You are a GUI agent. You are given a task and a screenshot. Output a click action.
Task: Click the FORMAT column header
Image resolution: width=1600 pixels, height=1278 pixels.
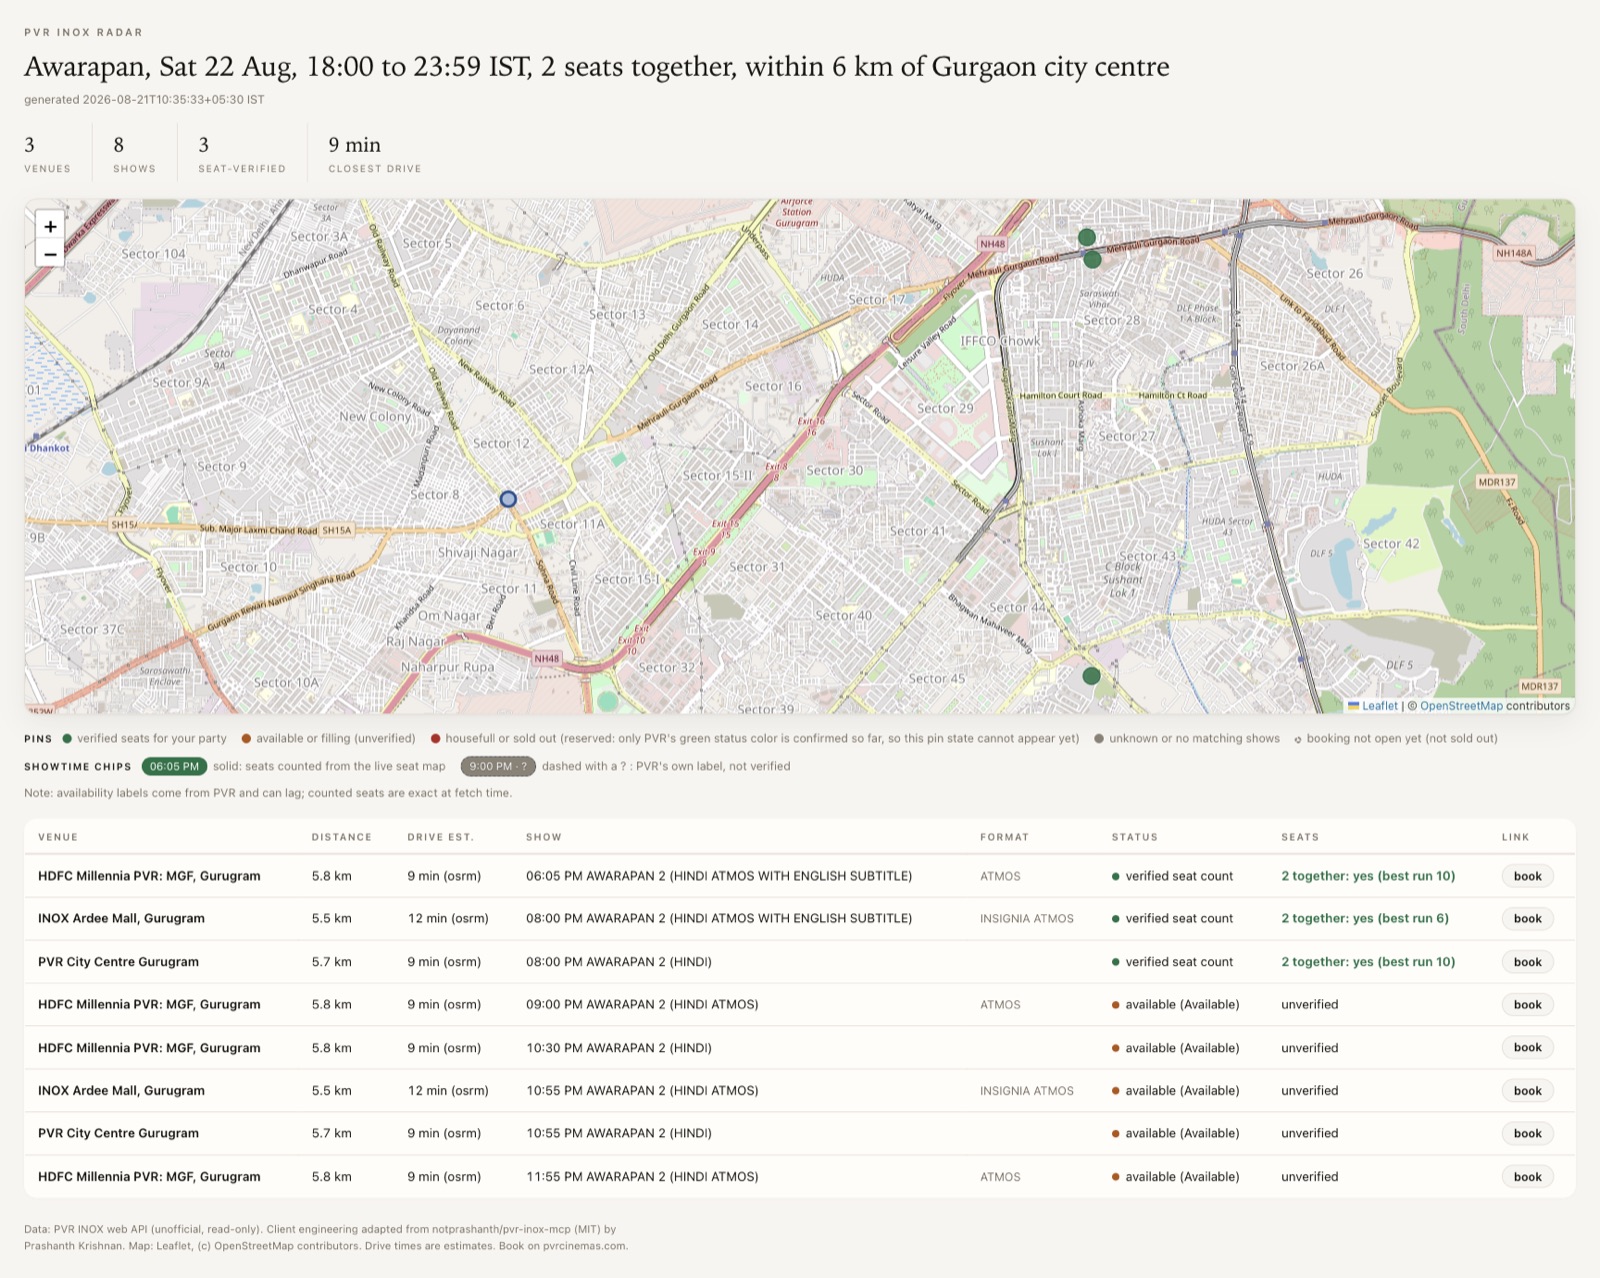click(x=1004, y=837)
